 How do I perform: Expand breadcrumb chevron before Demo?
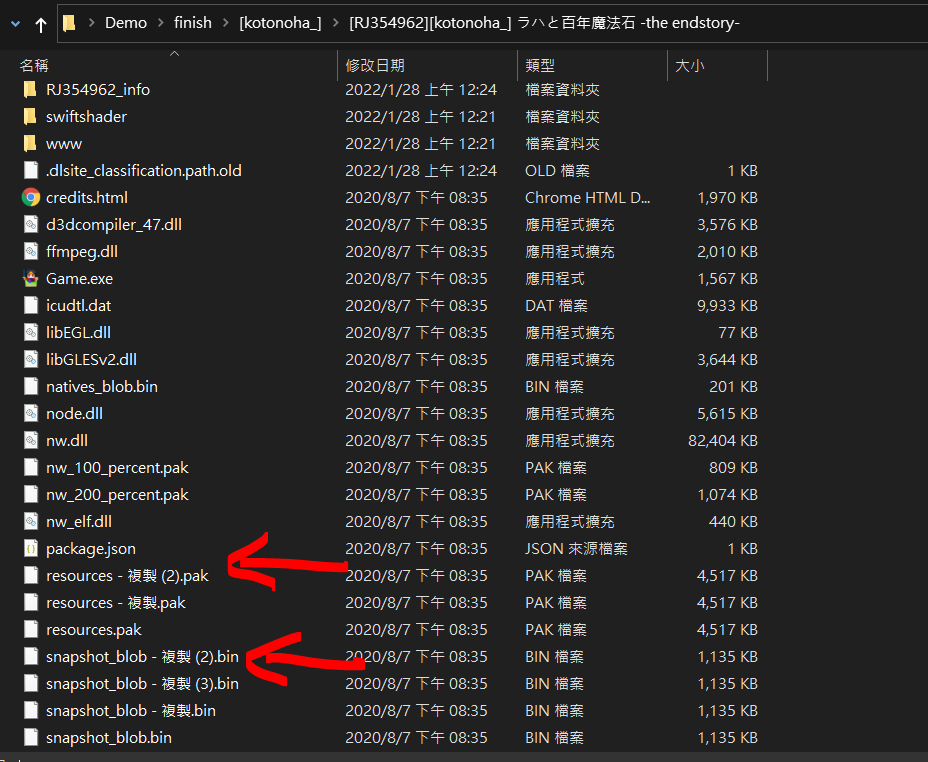point(92,23)
